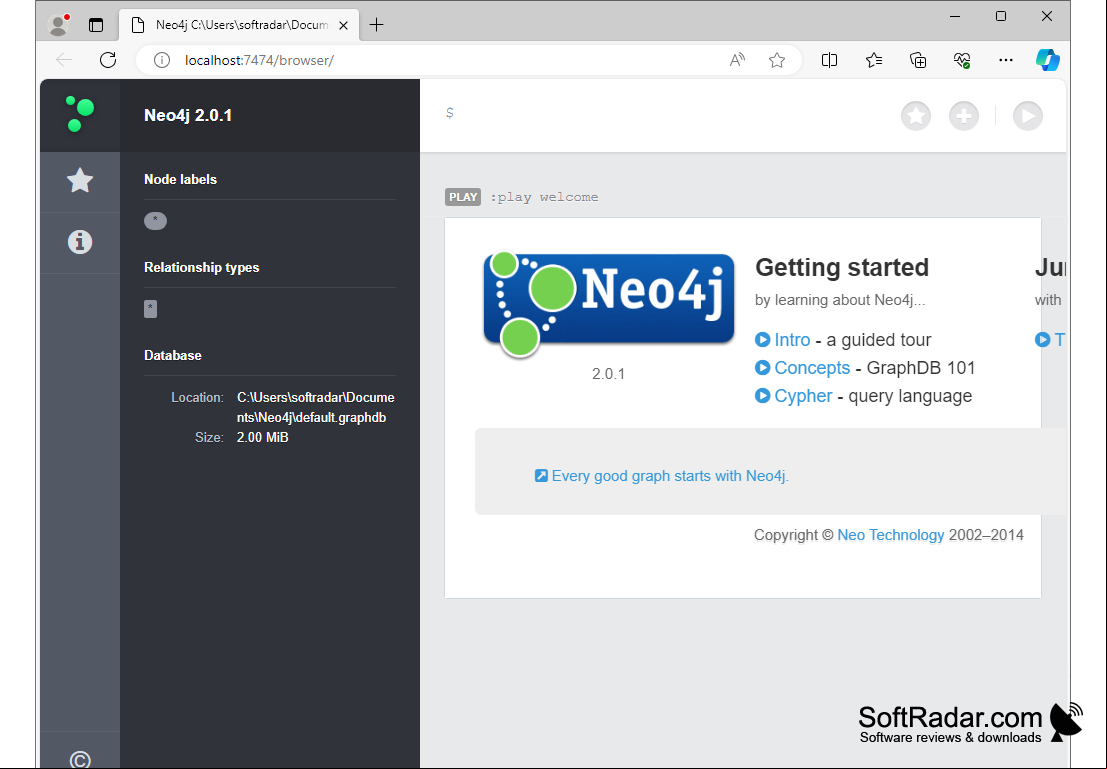Run the query with the play button
The image size is (1107, 769).
pyautogui.click(x=1028, y=116)
